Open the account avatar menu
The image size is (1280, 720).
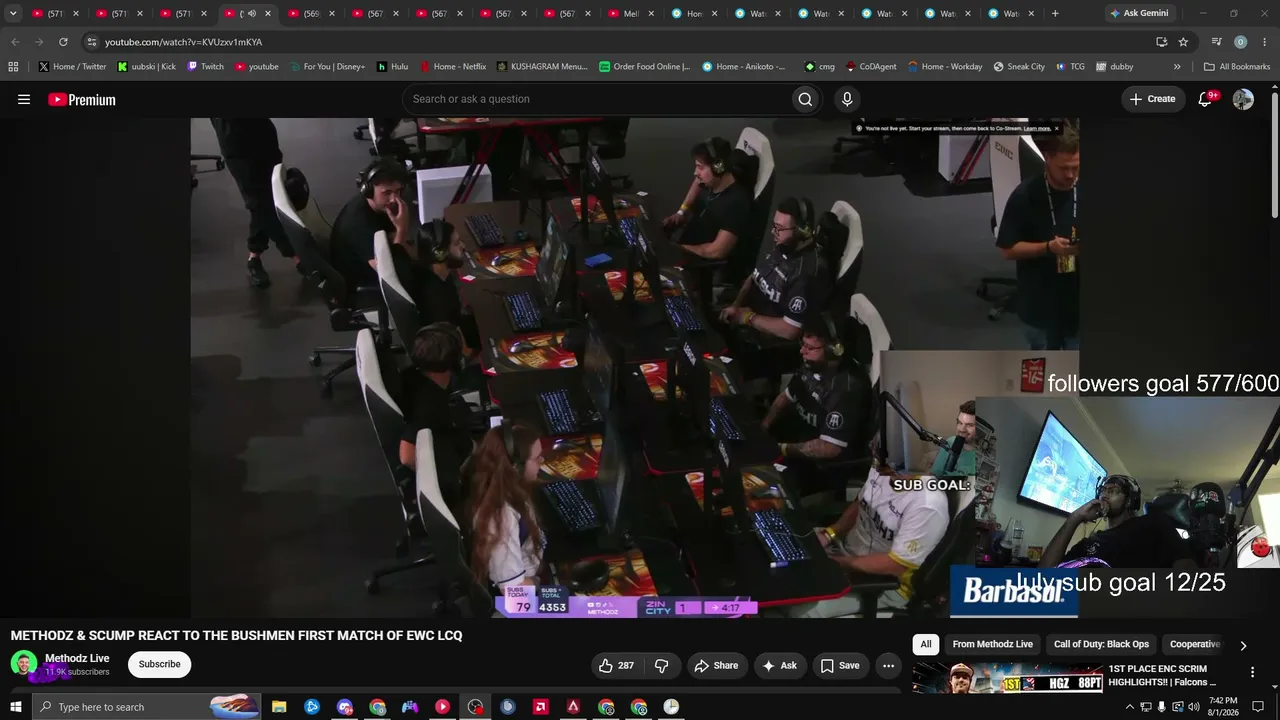[1243, 99]
